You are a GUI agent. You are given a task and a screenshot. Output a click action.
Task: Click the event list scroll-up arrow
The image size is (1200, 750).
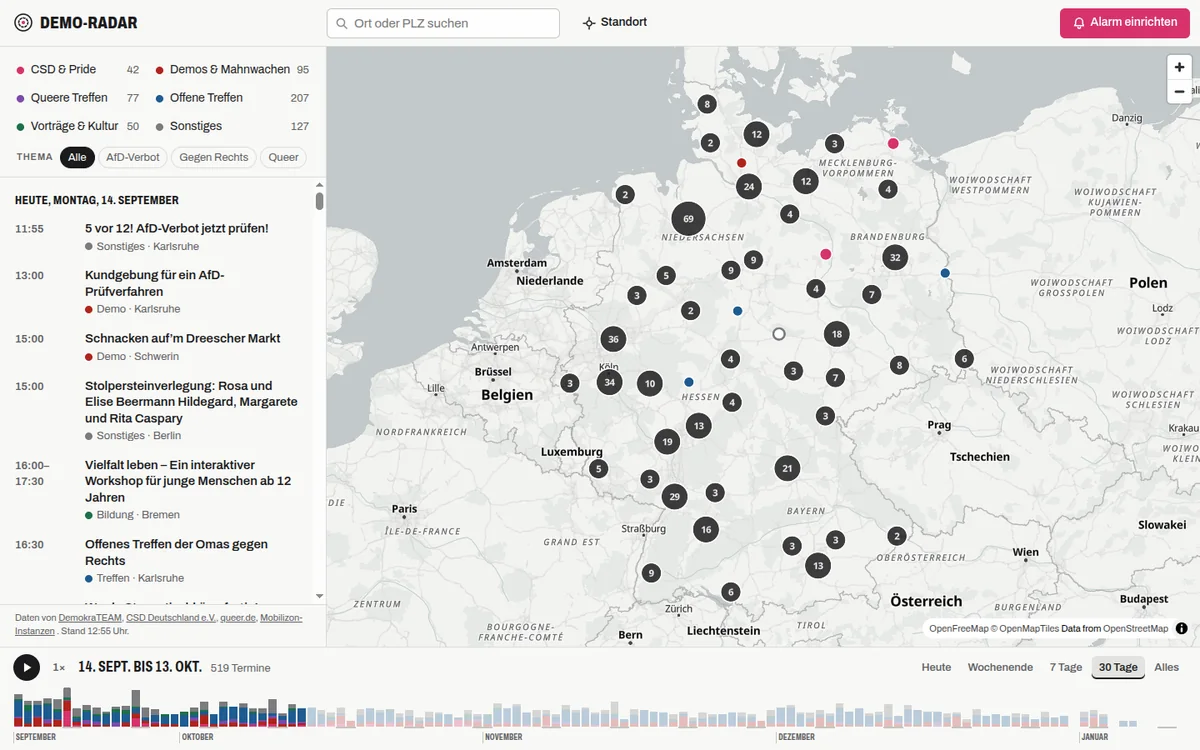(x=320, y=184)
